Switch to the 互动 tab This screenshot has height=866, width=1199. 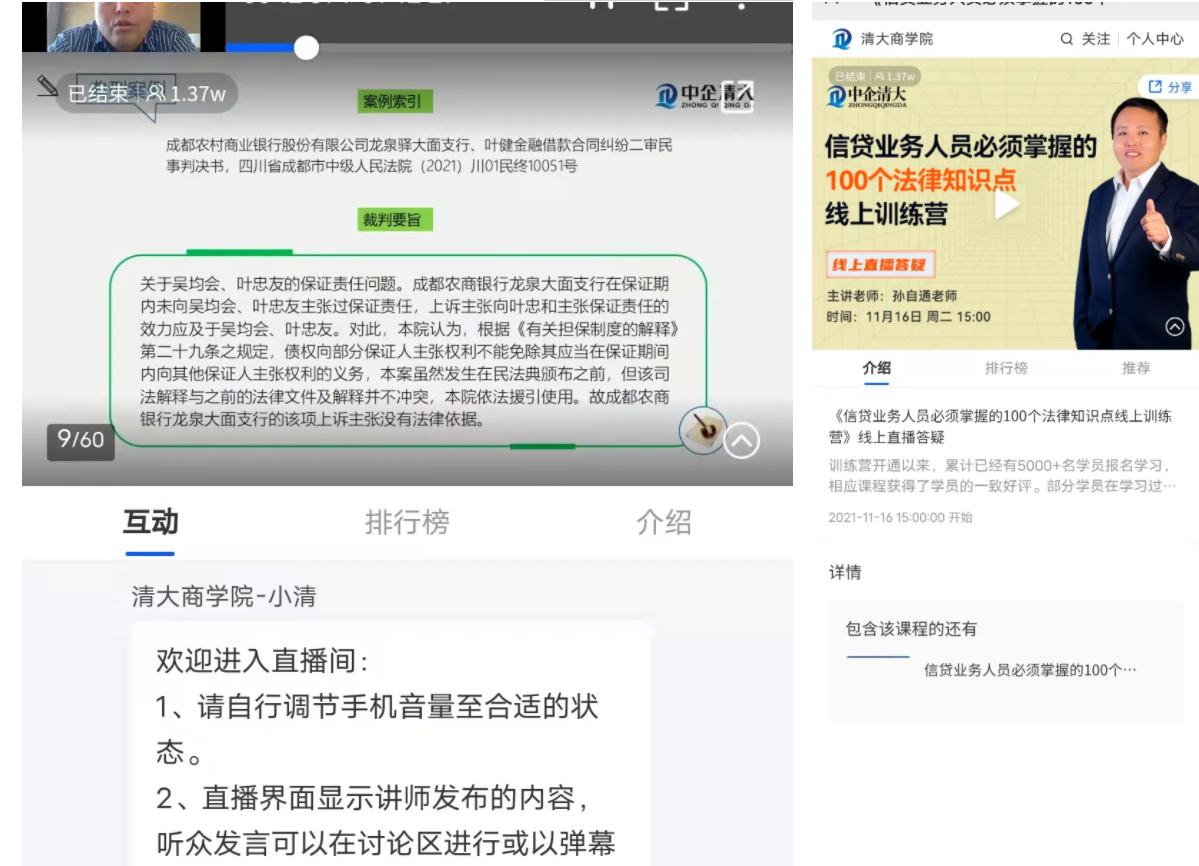148,521
